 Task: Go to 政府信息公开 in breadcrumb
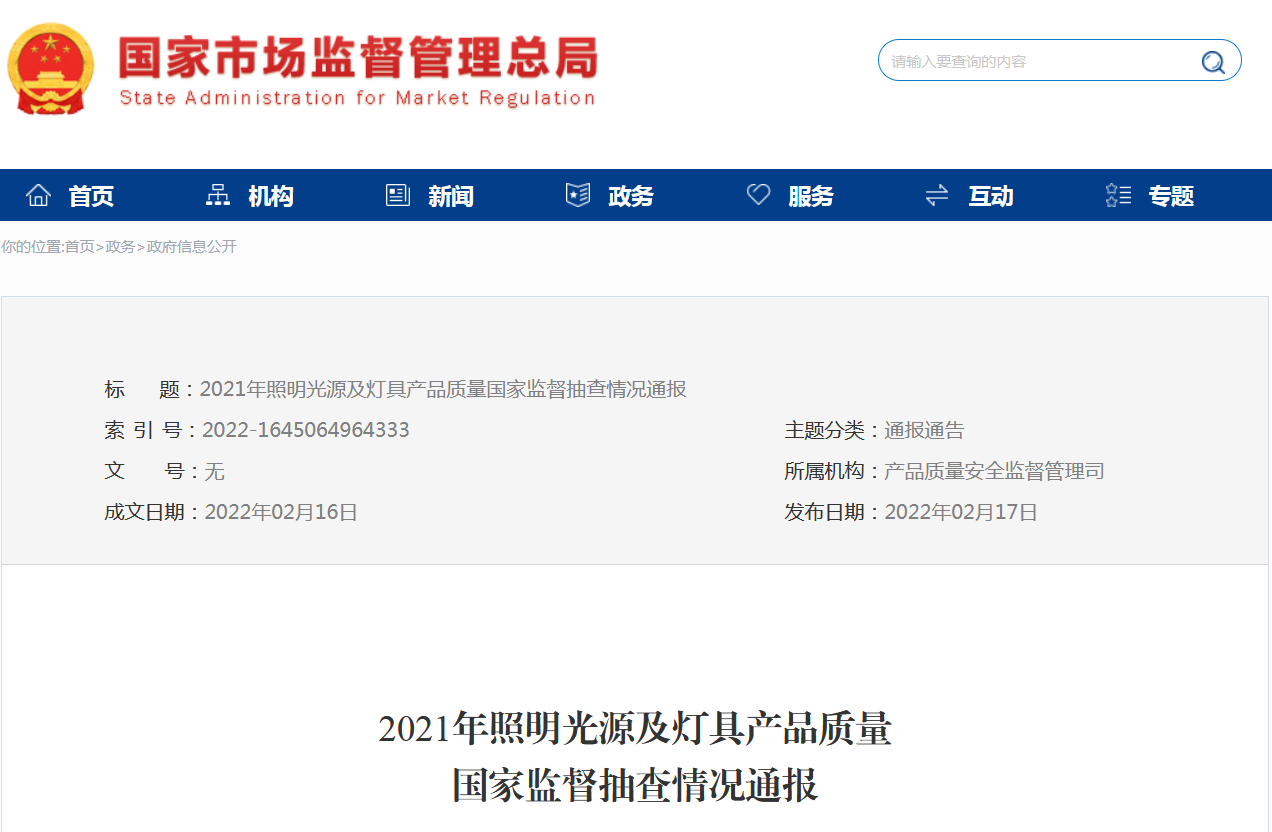pyautogui.click(x=192, y=247)
